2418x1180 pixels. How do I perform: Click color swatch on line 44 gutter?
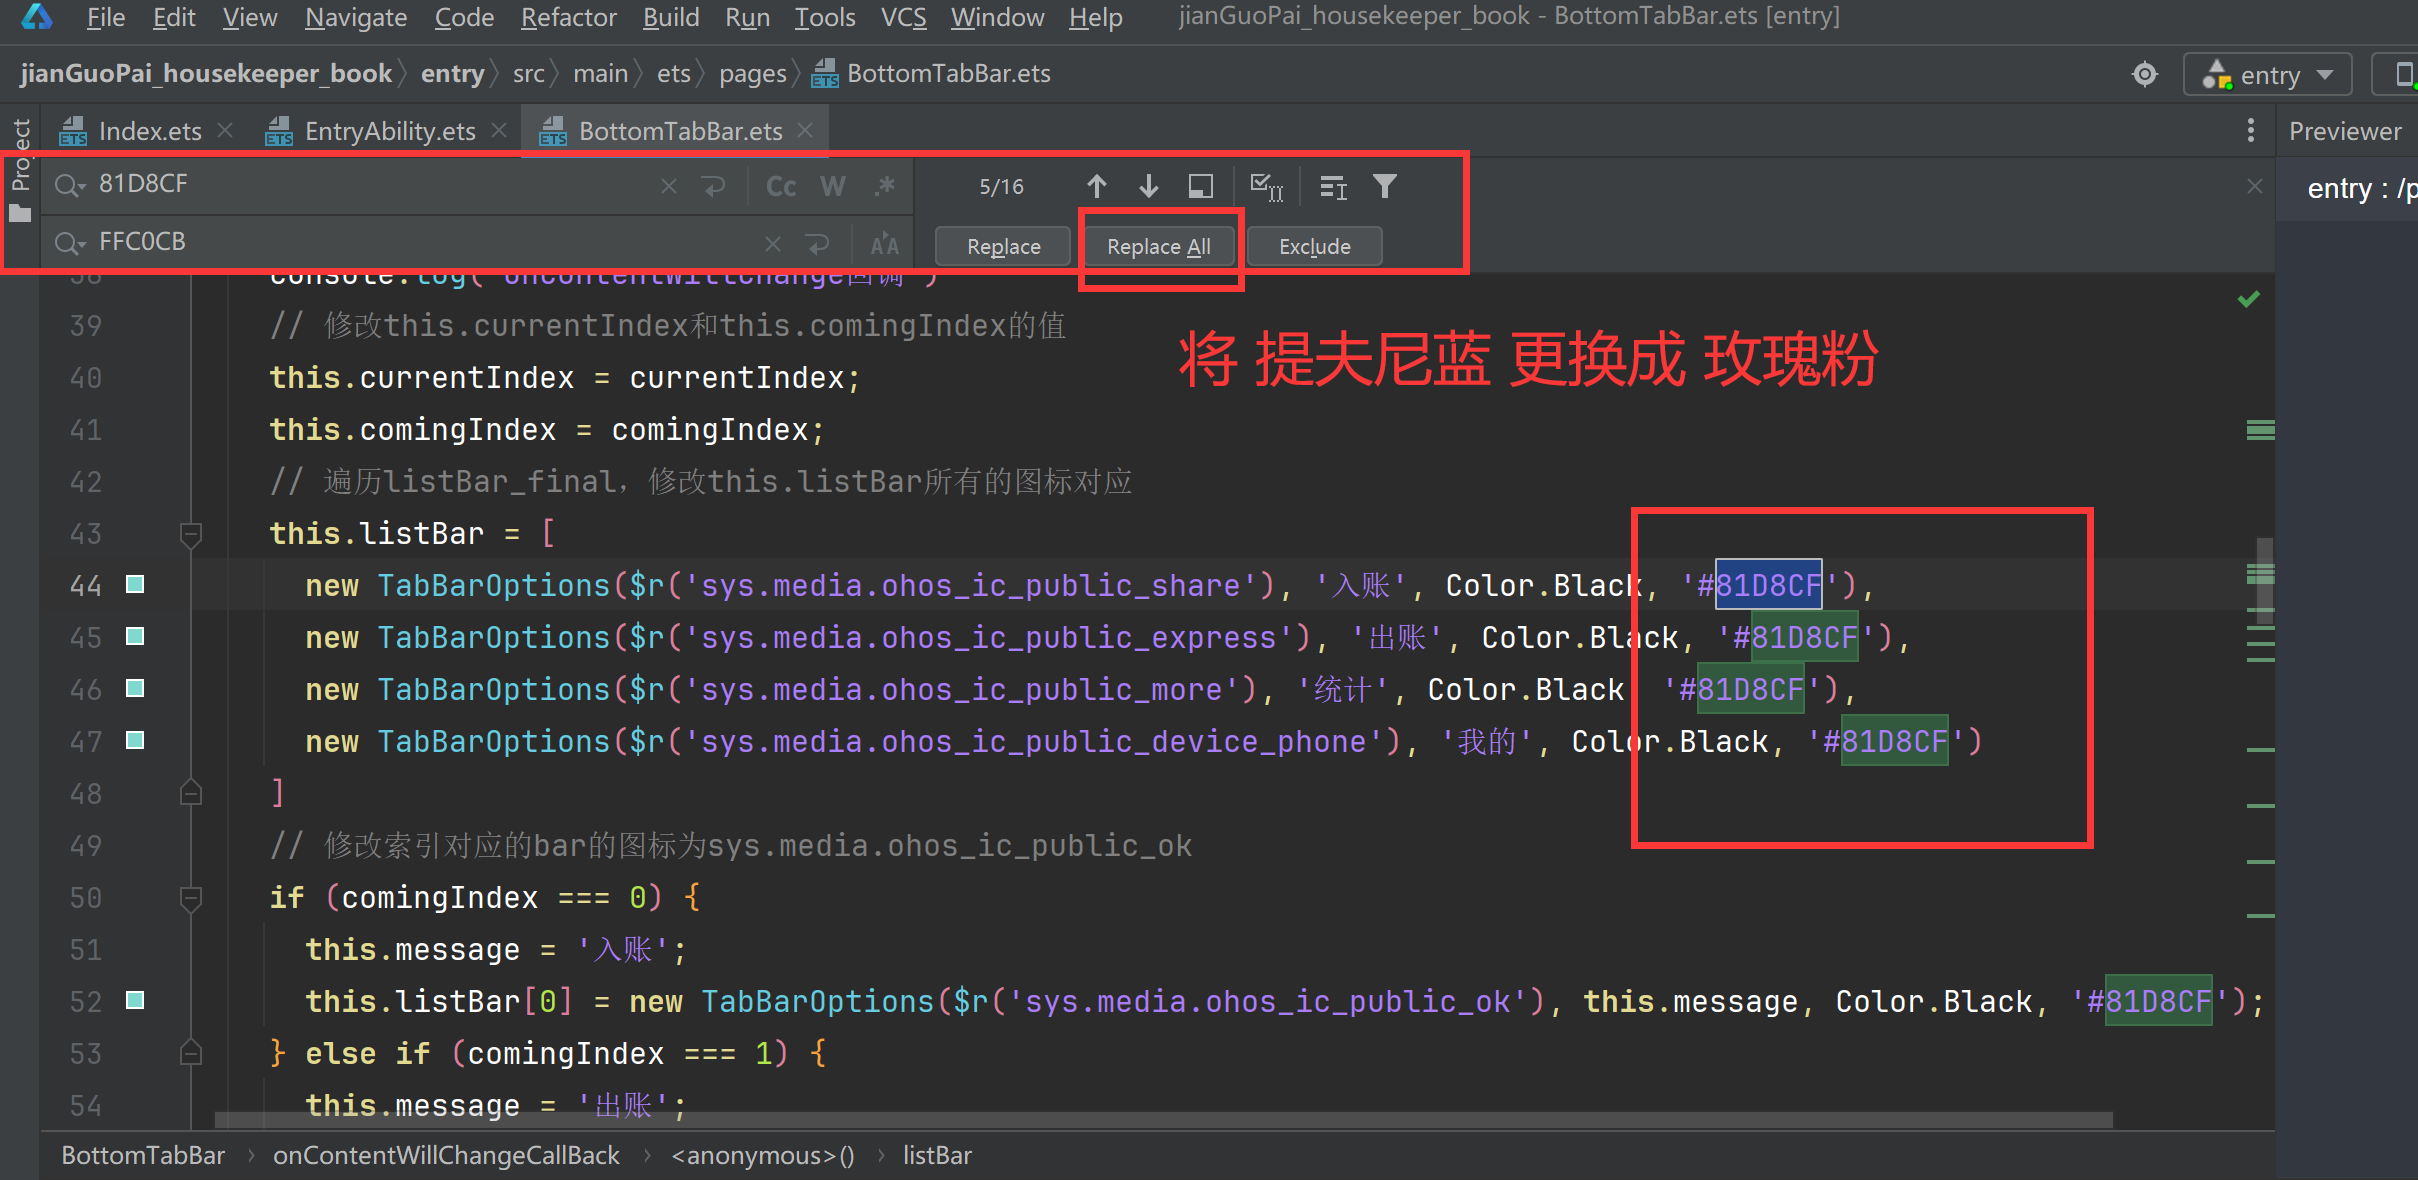click(135, 584)
